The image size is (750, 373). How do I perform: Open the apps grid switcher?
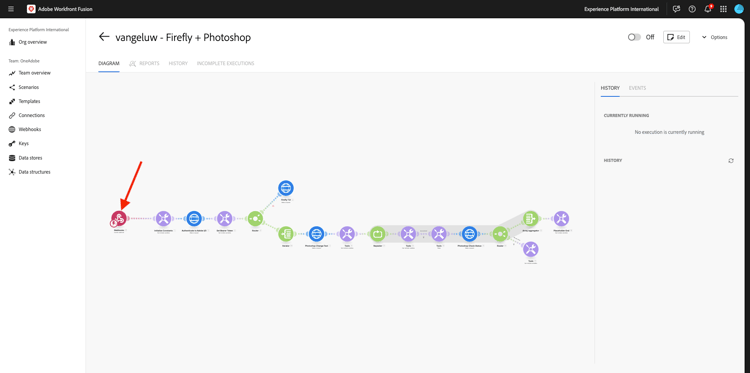pos(723,9)
